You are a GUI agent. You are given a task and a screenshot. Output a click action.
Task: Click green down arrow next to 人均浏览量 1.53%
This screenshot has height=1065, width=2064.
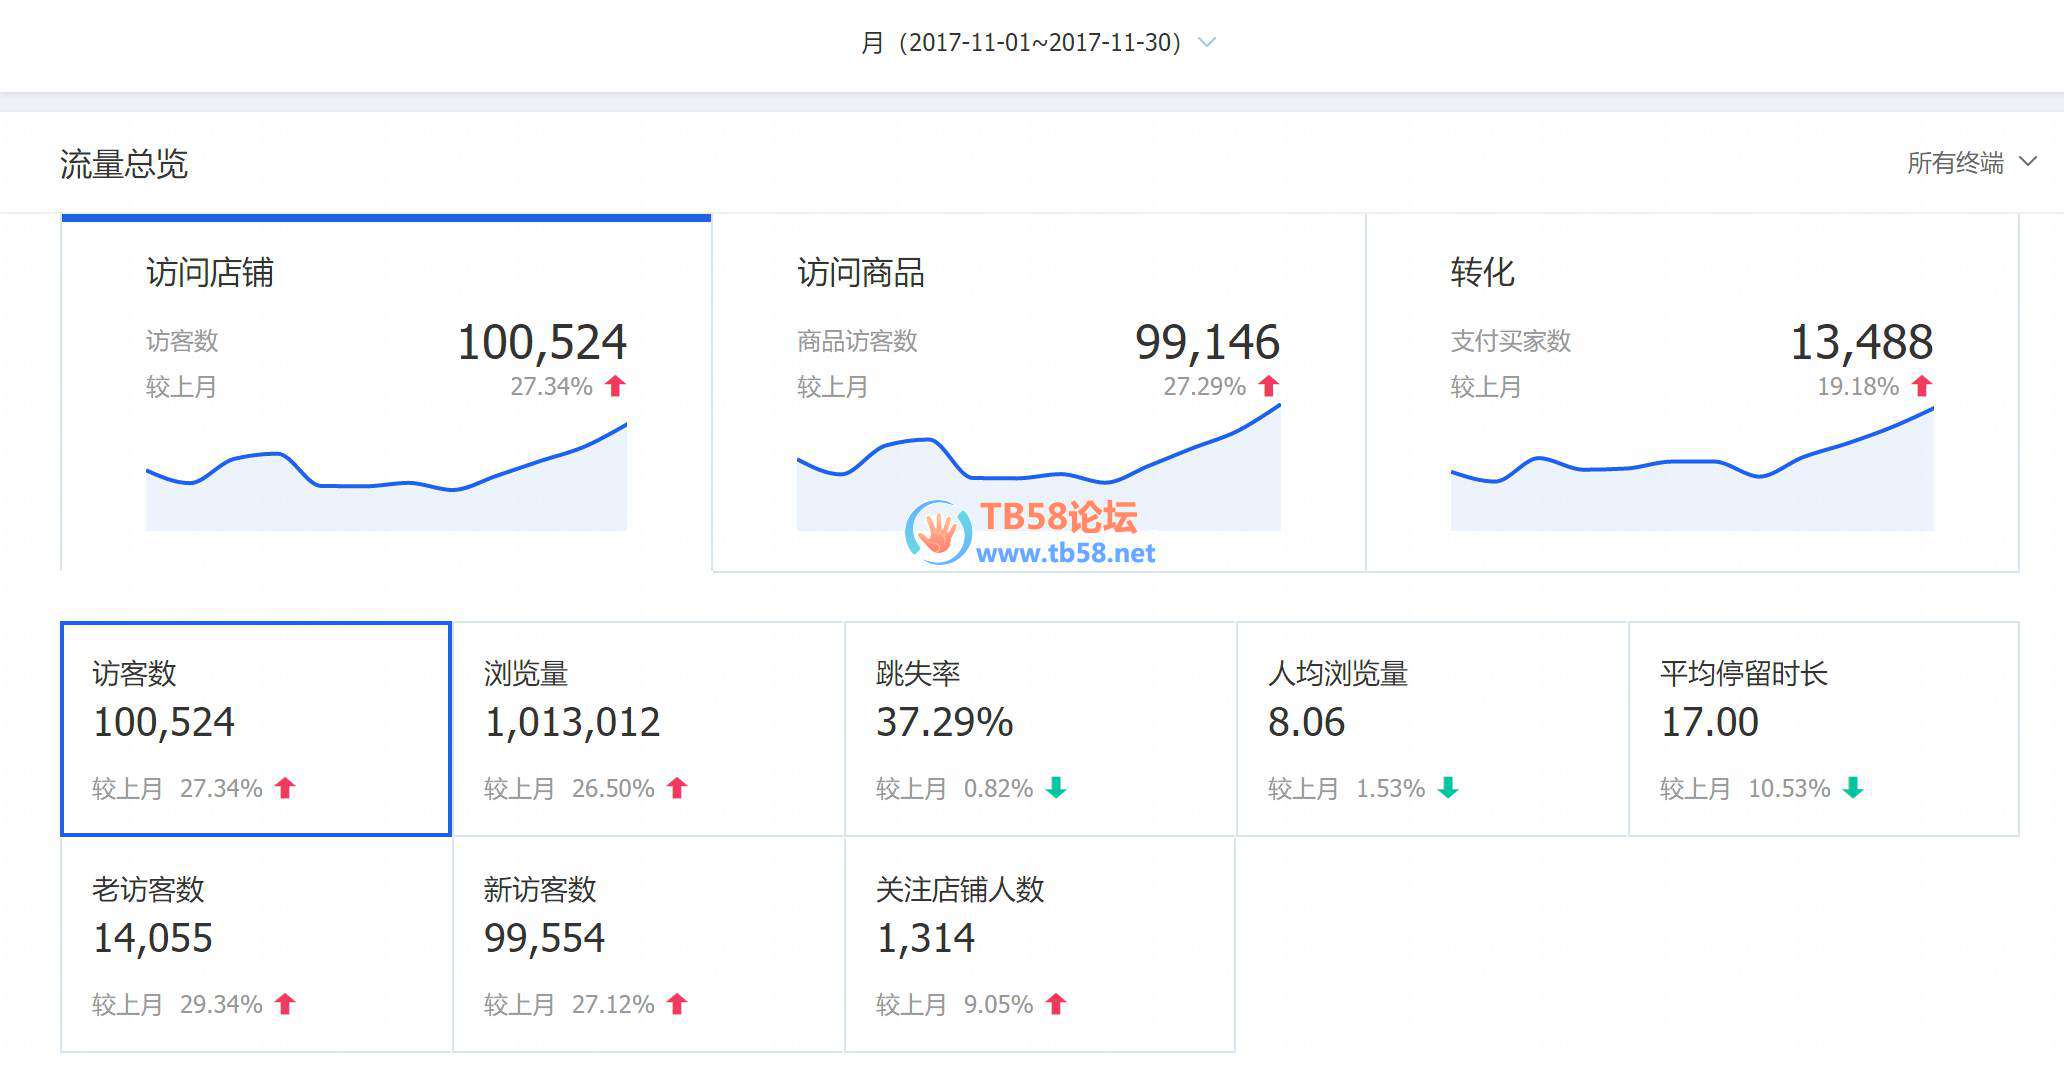tap(1448, 788)
